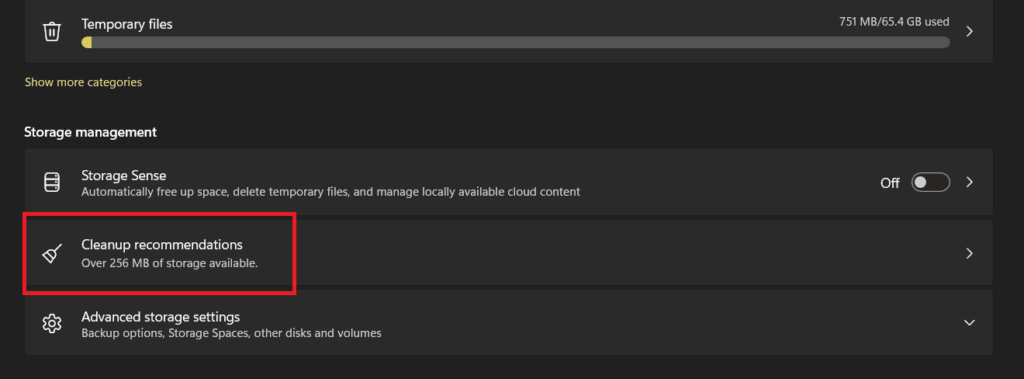Viewport: 1024px width, 379px height.
Task: Click the Show more categories link
Action: pyautogui.click(x=83, y=82)
